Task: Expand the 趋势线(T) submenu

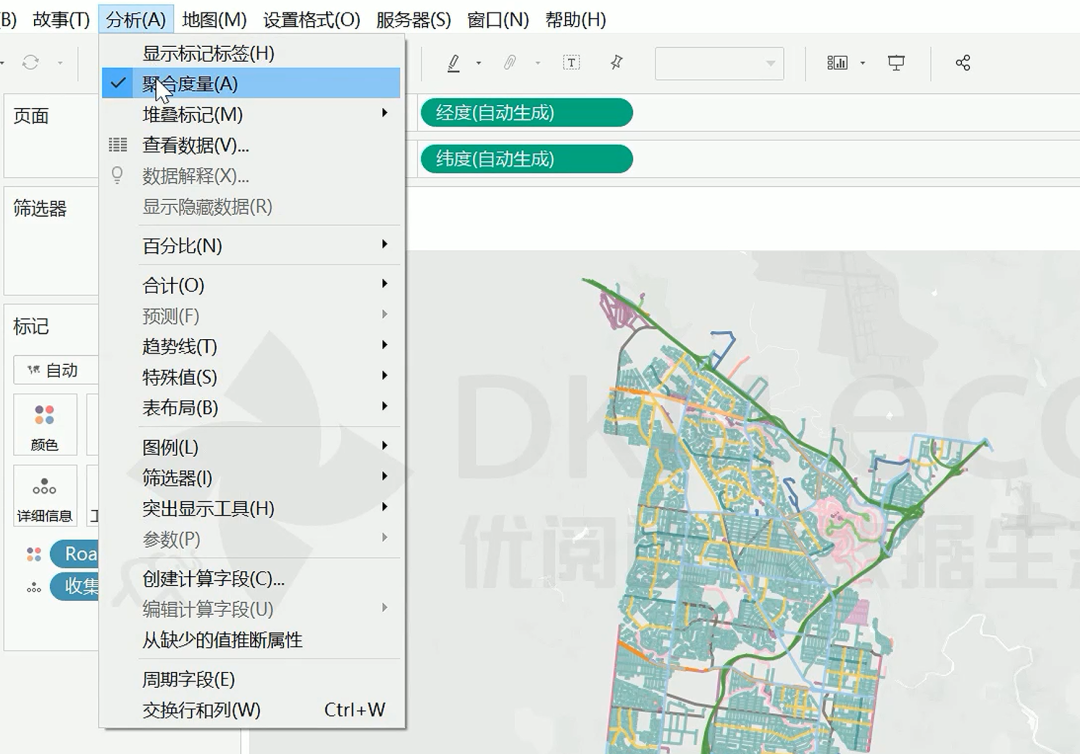Action: click(x=180, y=347)
